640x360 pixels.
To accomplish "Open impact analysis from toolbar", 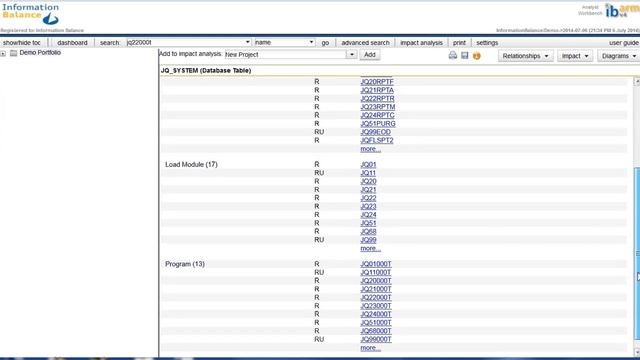I will [x=421, y=42].
